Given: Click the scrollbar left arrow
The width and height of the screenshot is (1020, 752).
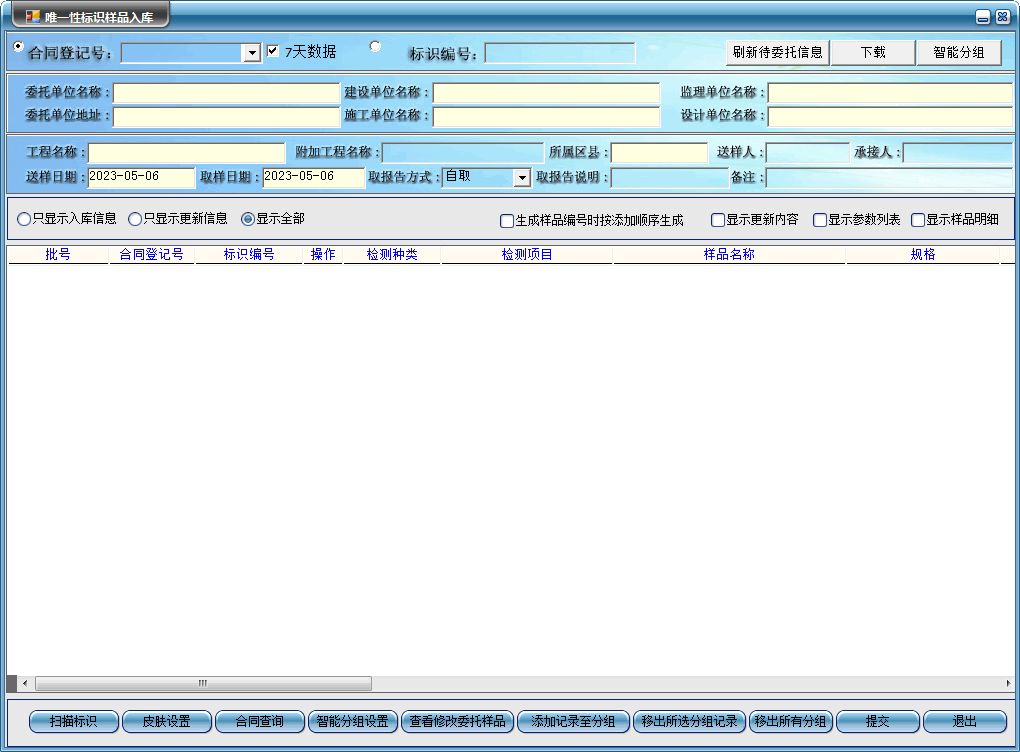Looking at the screenshot, I should (x=25, y=683).
